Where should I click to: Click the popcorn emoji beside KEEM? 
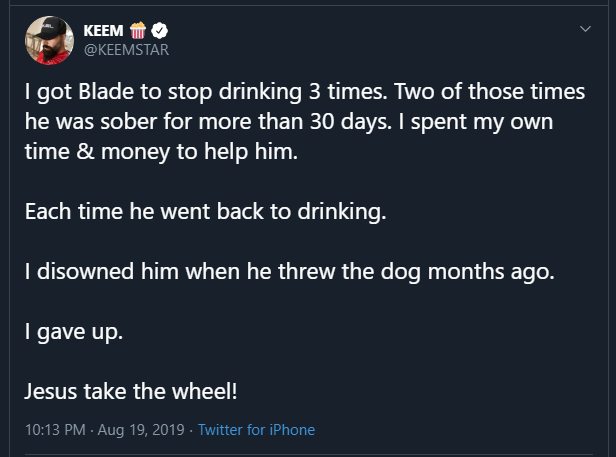point(138,30)
